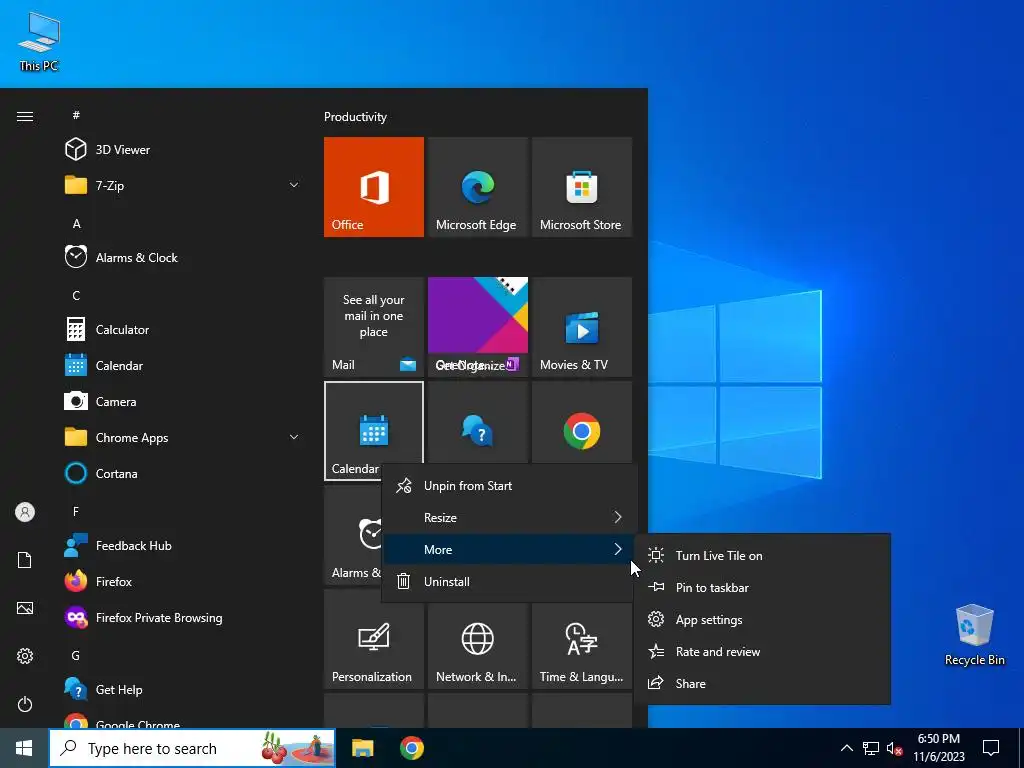The width and height of the screenshot is (1024, 768).
Task: Open Alarms & Clock in the app list
Action: click(x=183, y=257)
